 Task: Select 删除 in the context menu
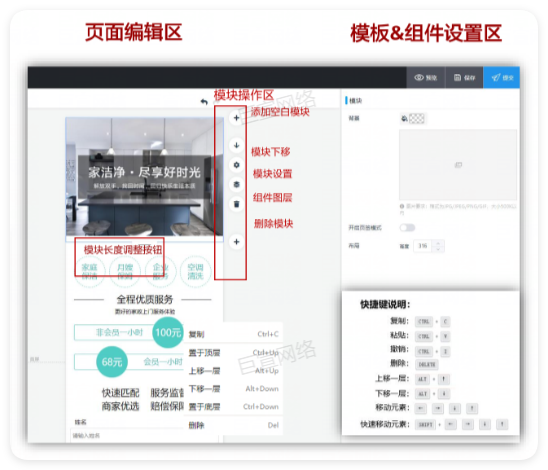(233, 425)
